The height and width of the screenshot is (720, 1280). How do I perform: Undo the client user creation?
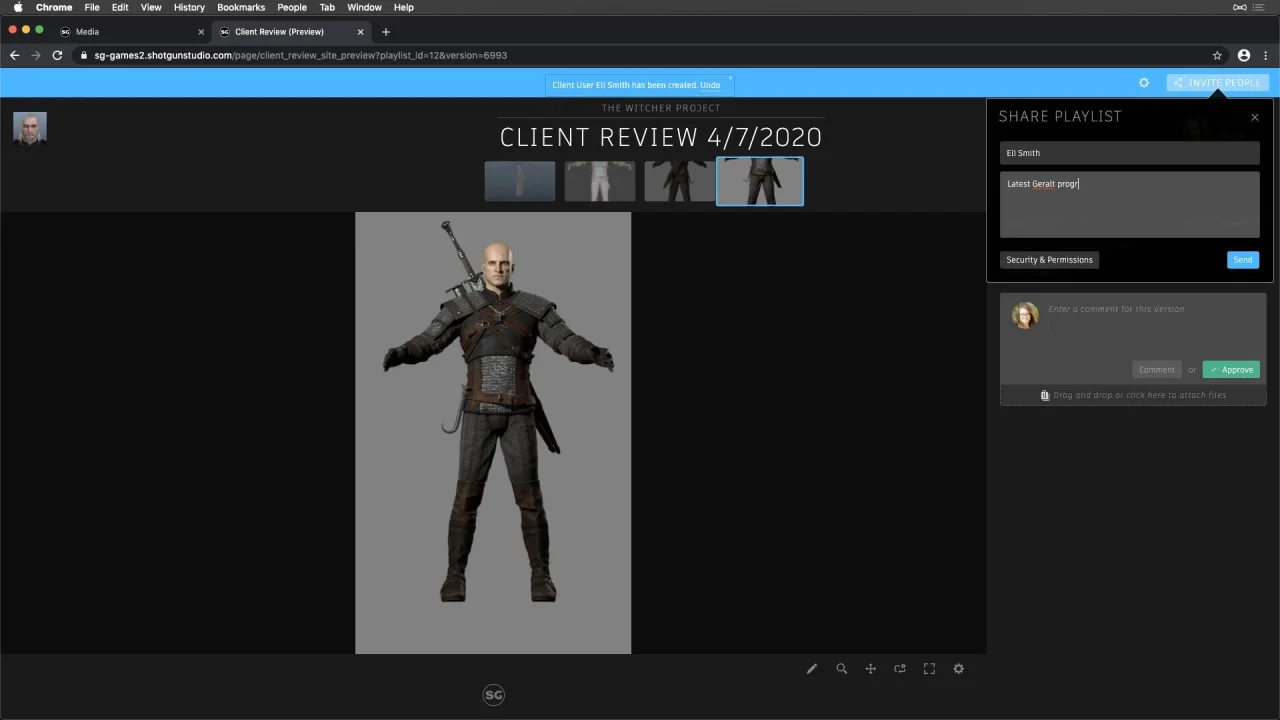(x=710, y=85)
